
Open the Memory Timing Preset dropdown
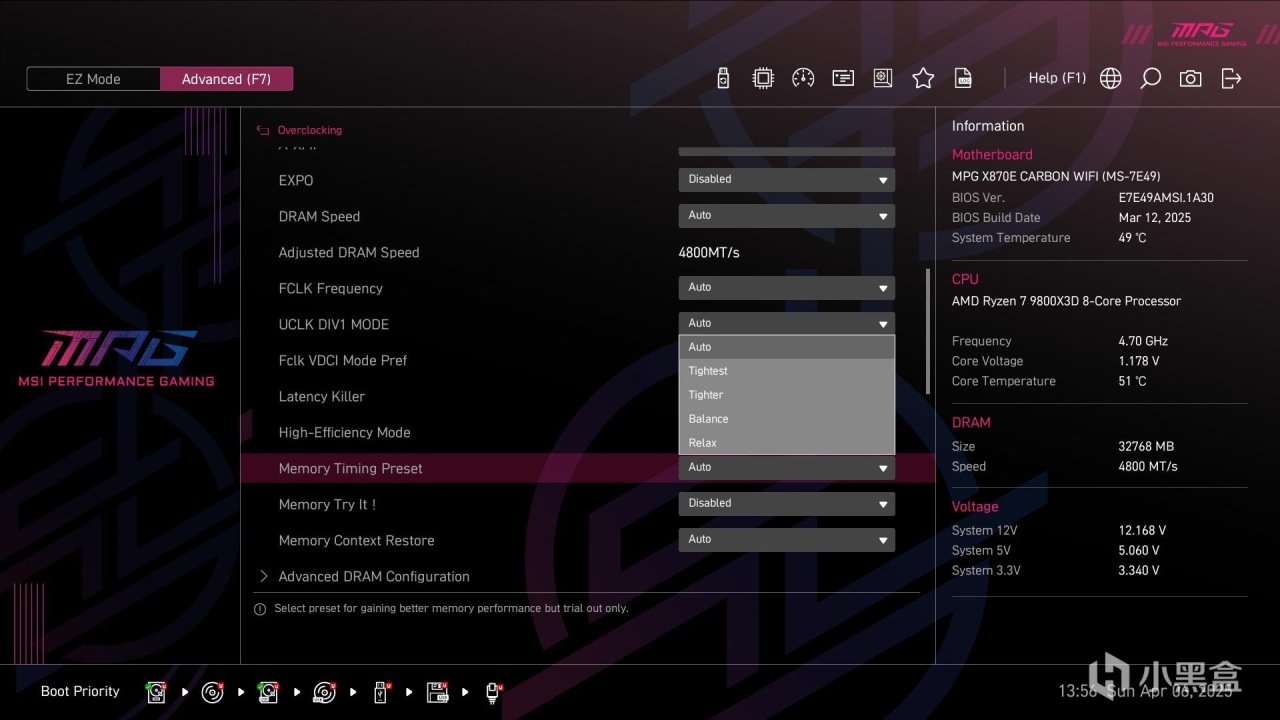[787, 468]
